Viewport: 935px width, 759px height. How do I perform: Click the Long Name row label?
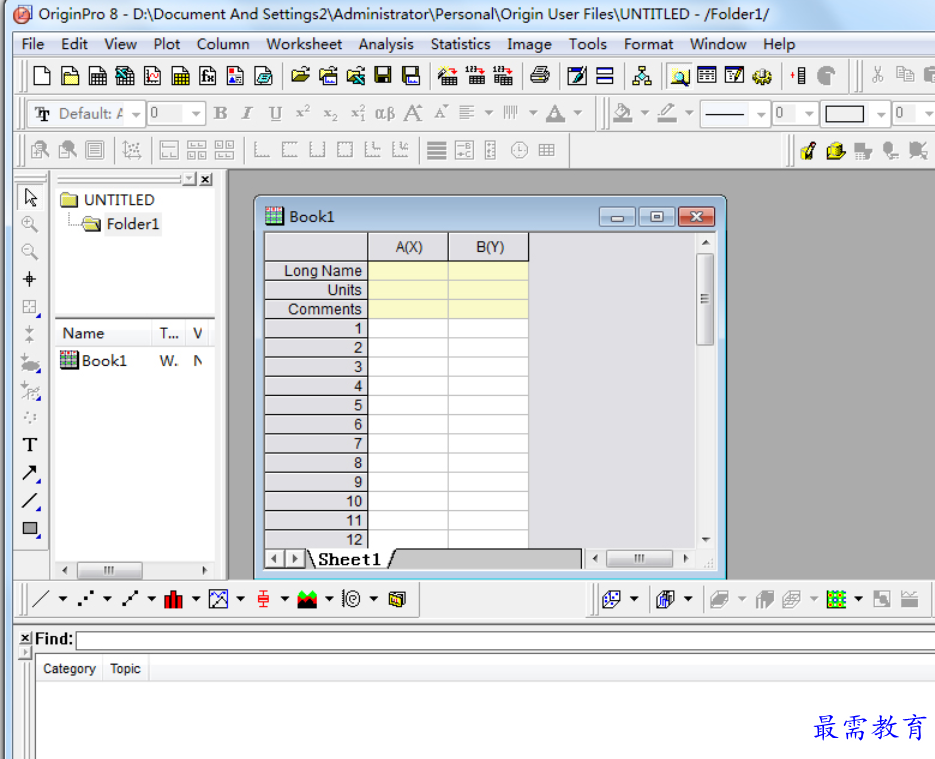point(316,271)
